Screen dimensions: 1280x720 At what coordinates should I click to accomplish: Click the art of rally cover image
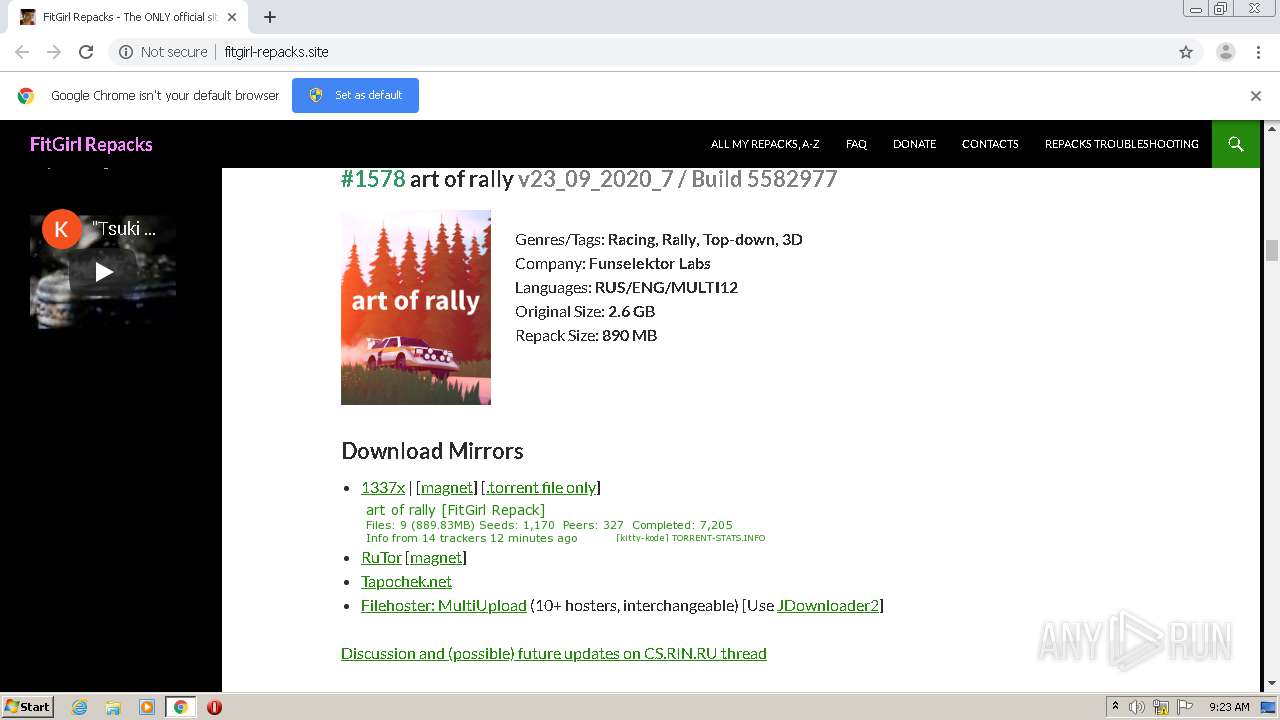coord(416,307)
